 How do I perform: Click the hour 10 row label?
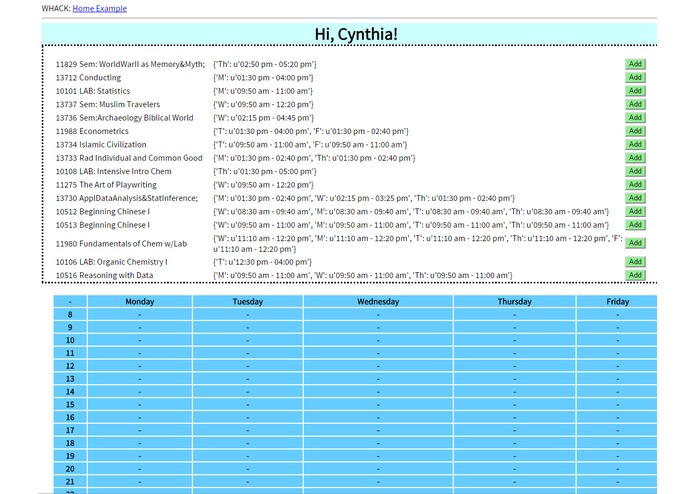pyautogui.click(x=70, y=340)
